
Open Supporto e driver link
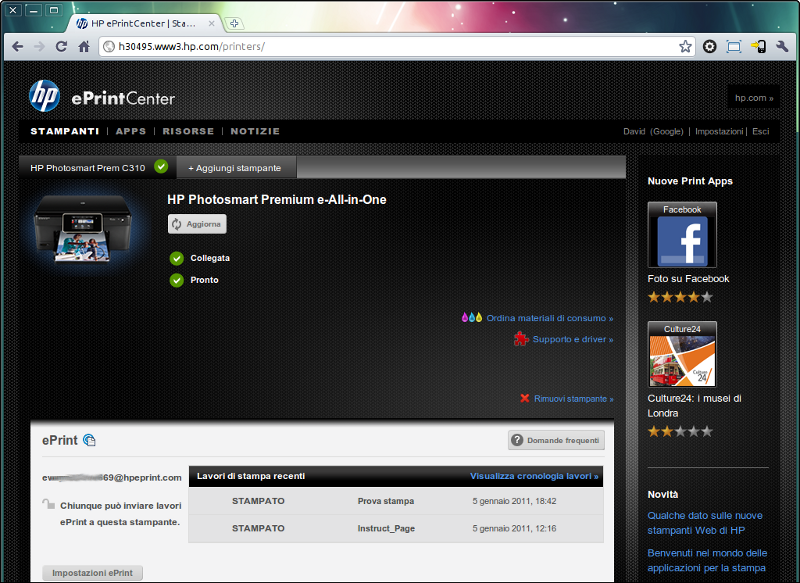pyautogui.click(x=573, y=339)
